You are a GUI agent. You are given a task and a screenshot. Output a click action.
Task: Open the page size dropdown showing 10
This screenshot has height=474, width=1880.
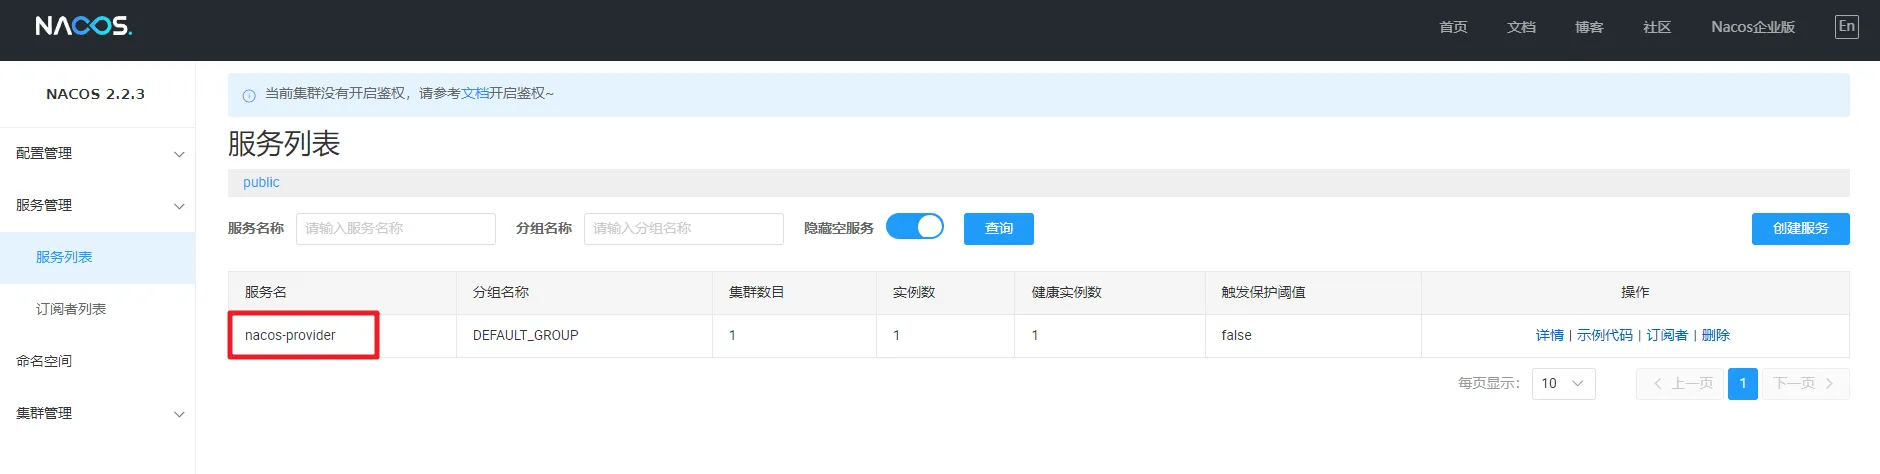click(x=1562, y=383)
